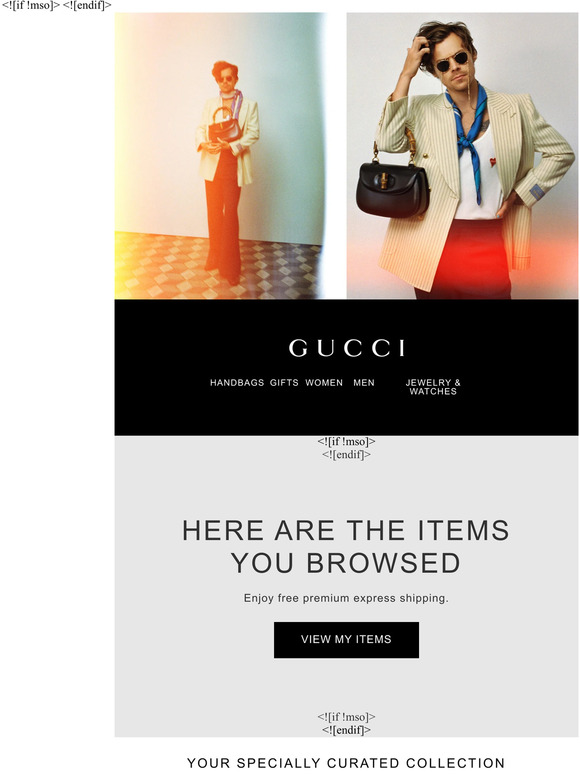Go to the GIFTS section
The width and height of the screenshot is (580, 774).
[284, 383]
